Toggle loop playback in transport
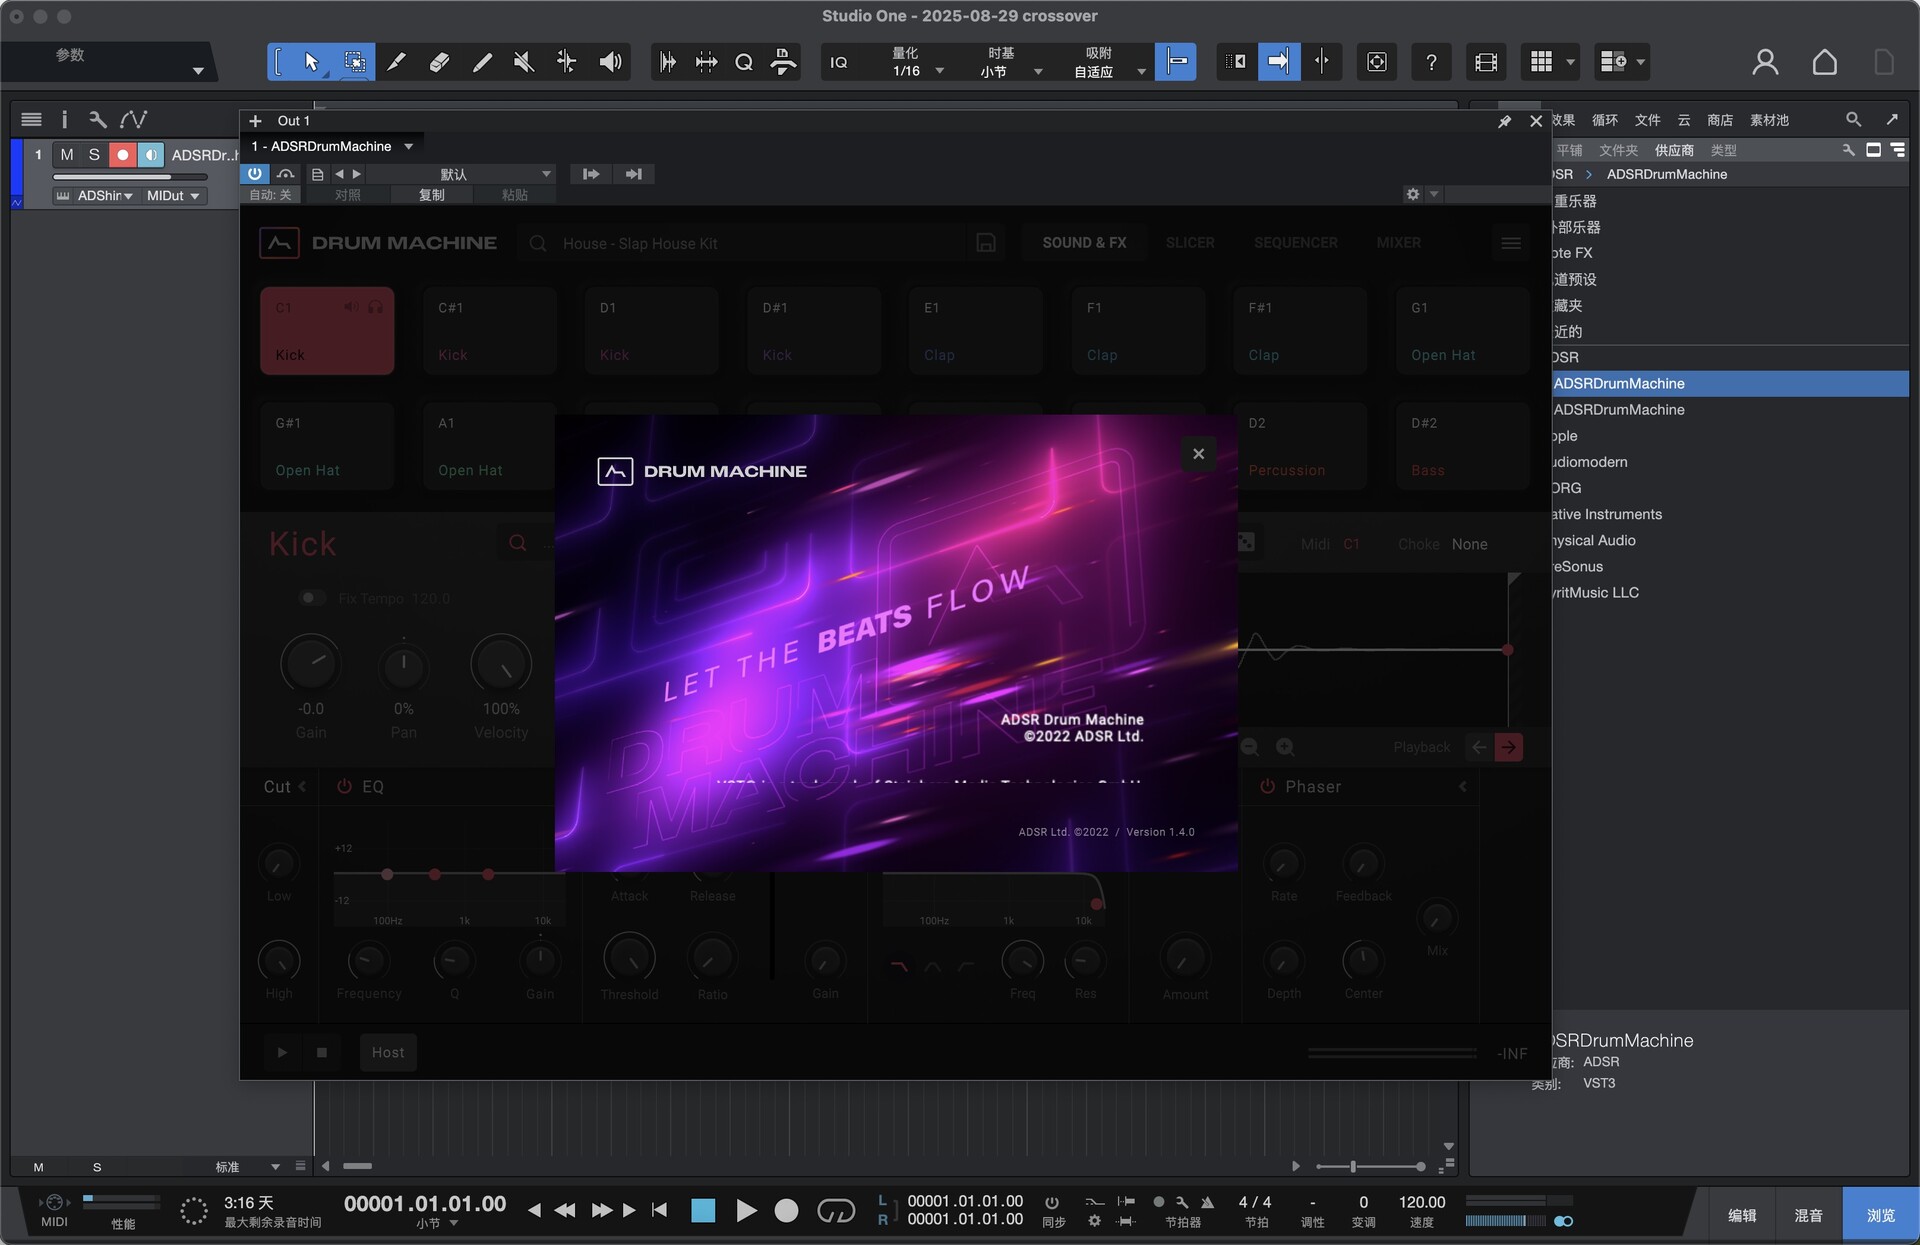 pyautogui.click(x=836, y=1211)
